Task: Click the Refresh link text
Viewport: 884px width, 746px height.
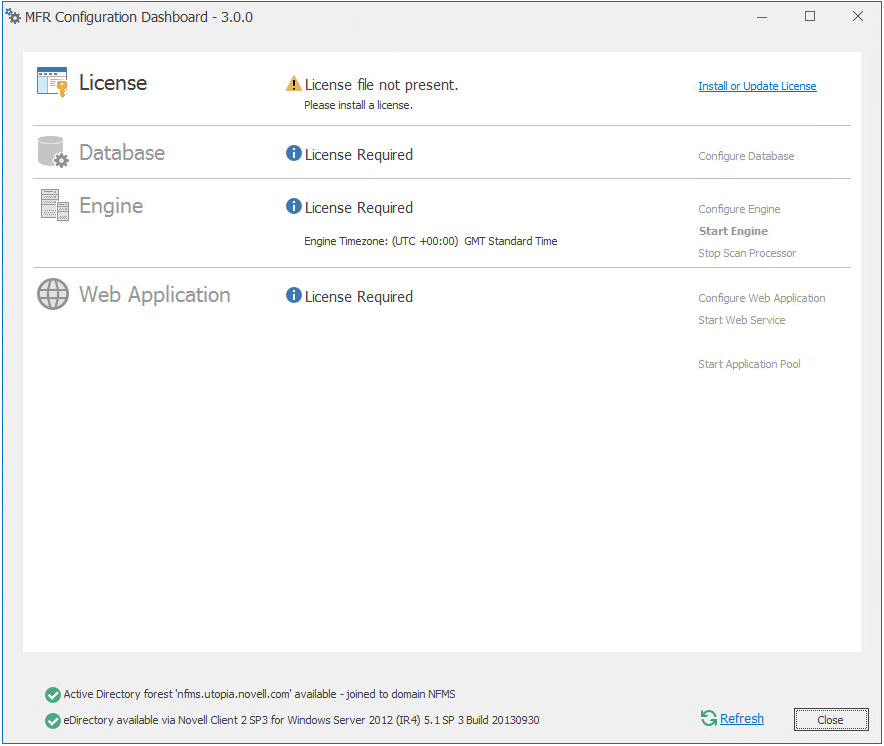Action: 741,719
